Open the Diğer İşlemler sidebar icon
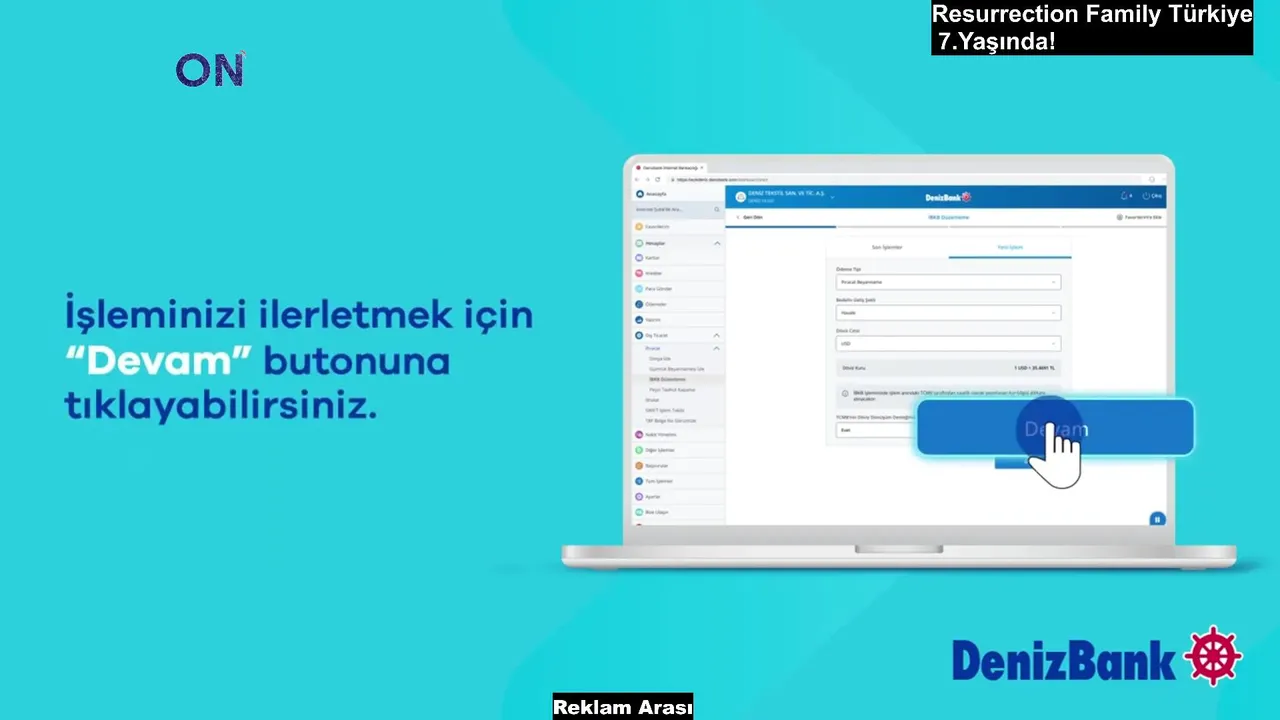Viewport: 1280px width, 720px height. 639,450
